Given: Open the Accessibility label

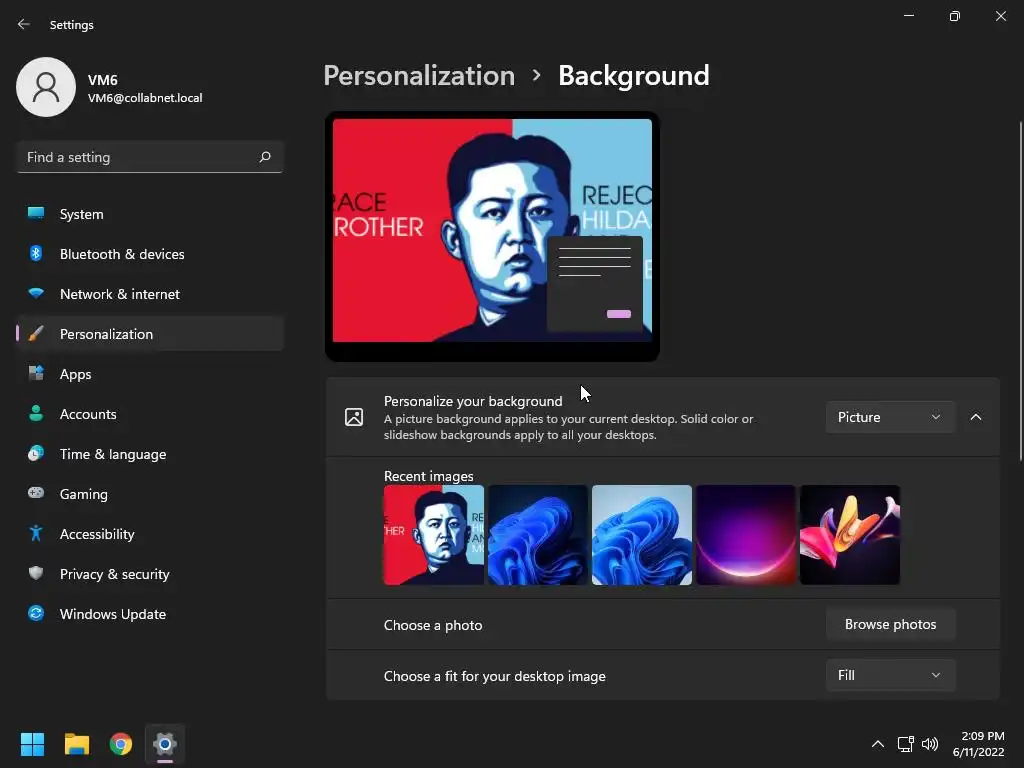Looking at the screenshot, I should pyautogui.click(x=97, y=534).
